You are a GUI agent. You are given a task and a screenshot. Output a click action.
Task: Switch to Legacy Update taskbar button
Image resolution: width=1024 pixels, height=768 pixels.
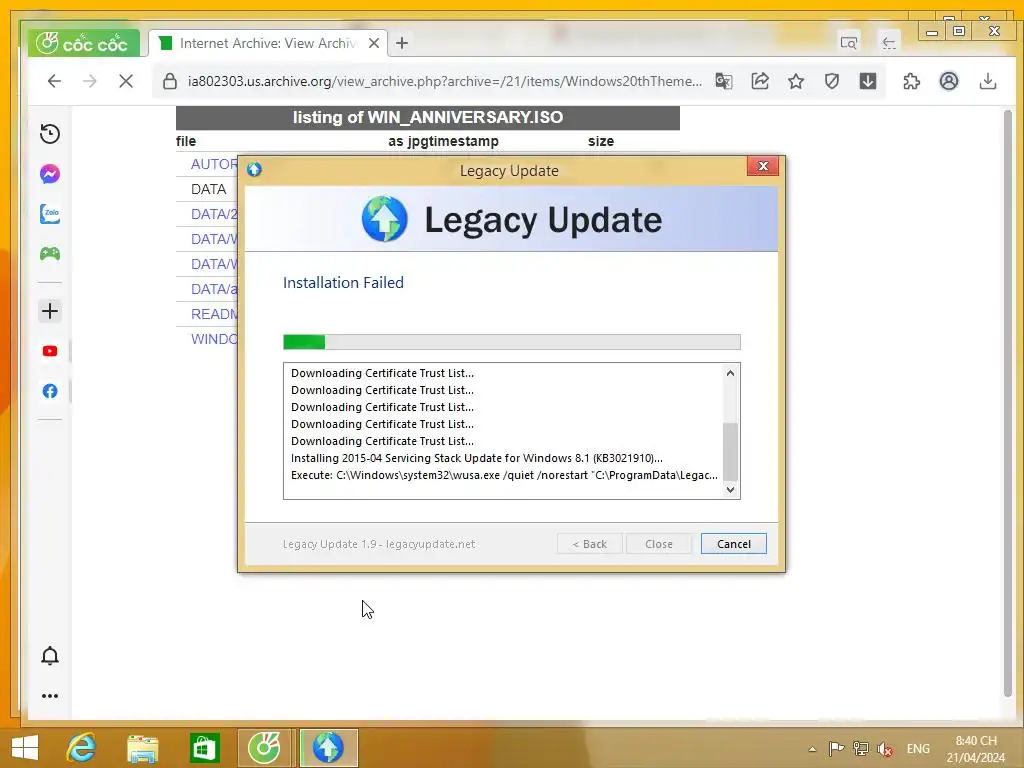pos(328,748)
